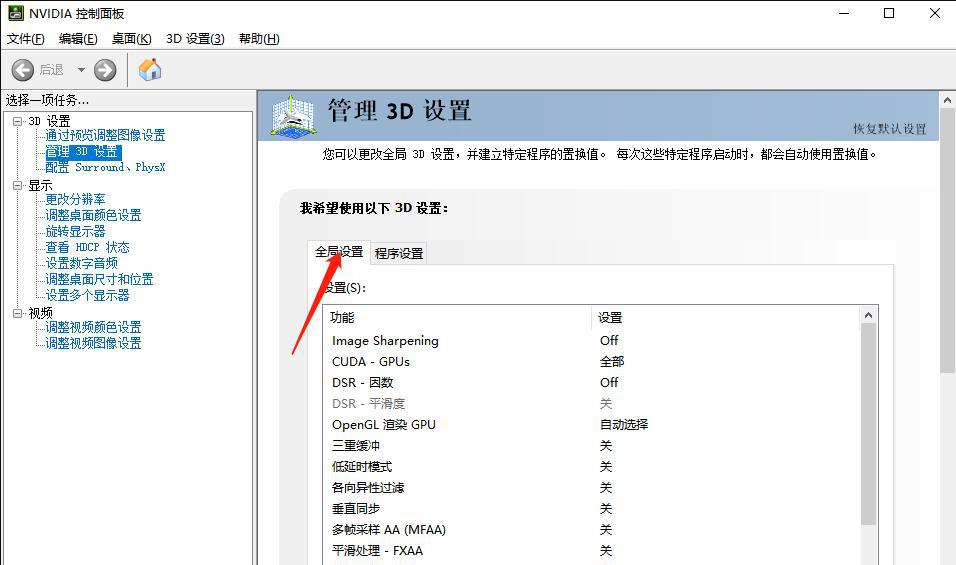The width and height of the screenshot is (956, 565).
Task: Open 查看 HDCP 状态 task
Action: (88, 247)
